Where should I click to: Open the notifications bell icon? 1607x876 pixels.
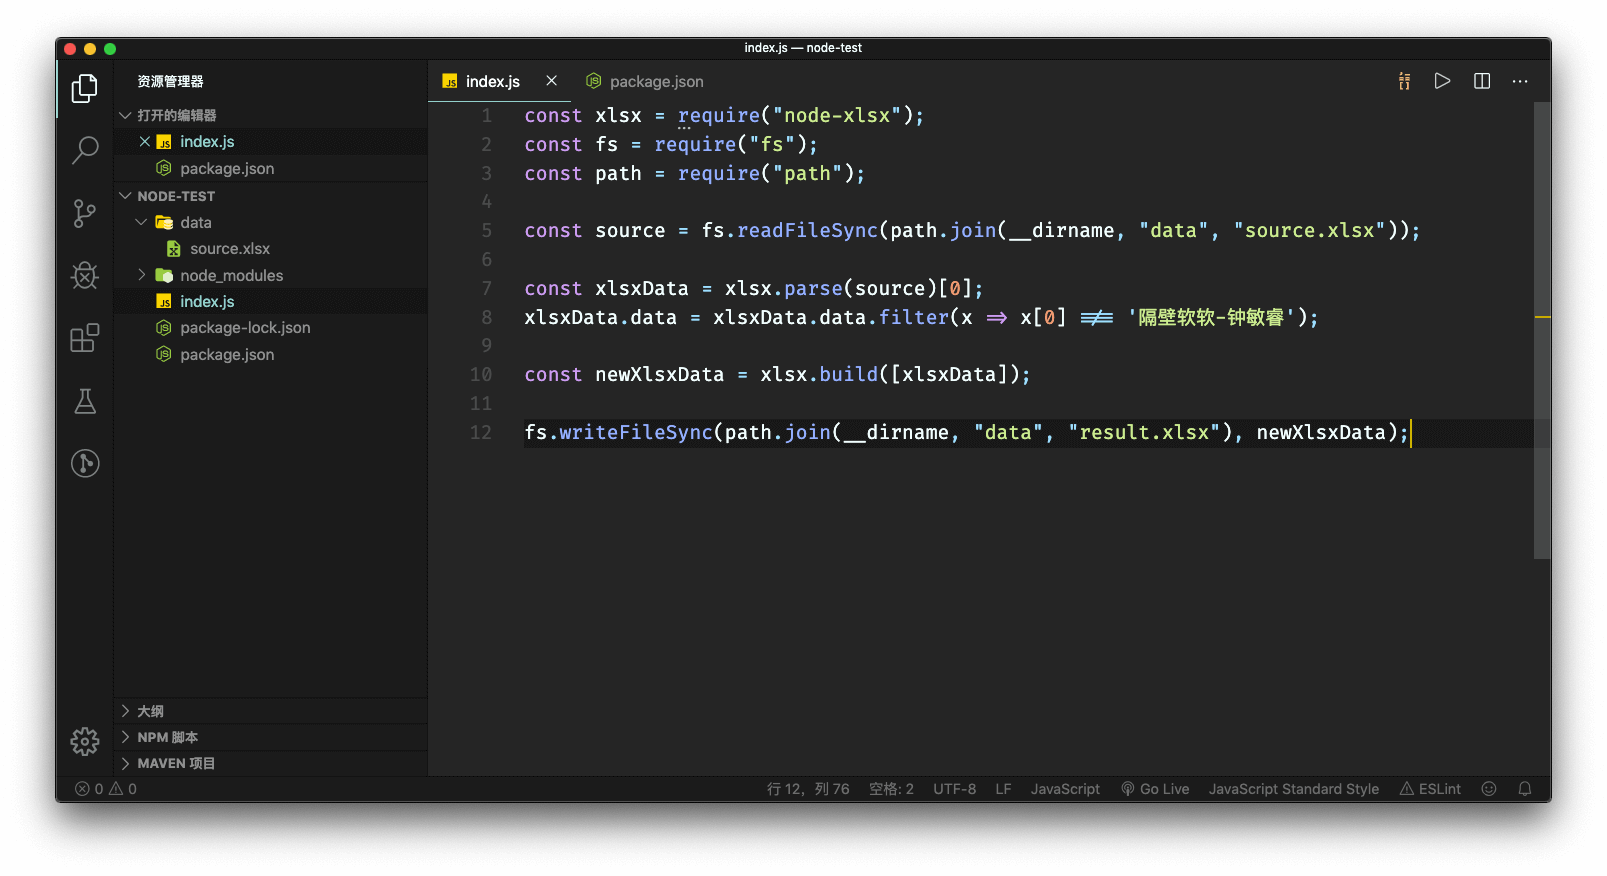tap(1525, 789)
